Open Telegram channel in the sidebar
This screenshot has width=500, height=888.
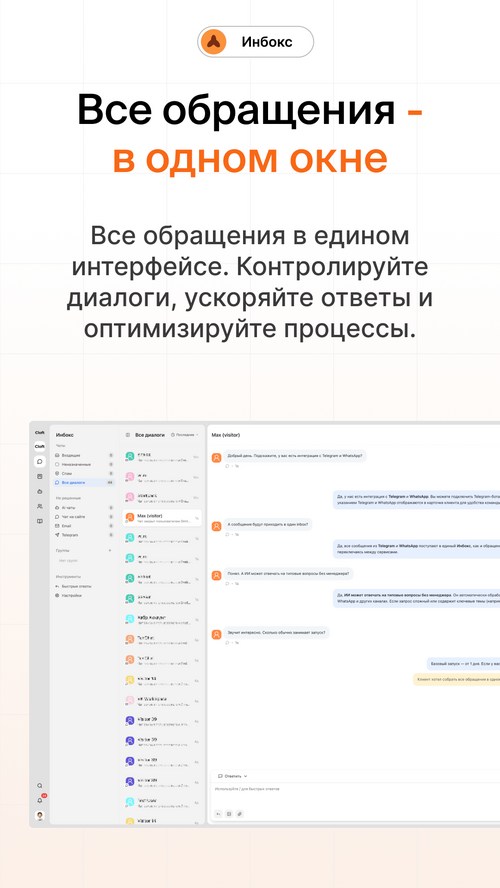[x=84, y=535]
